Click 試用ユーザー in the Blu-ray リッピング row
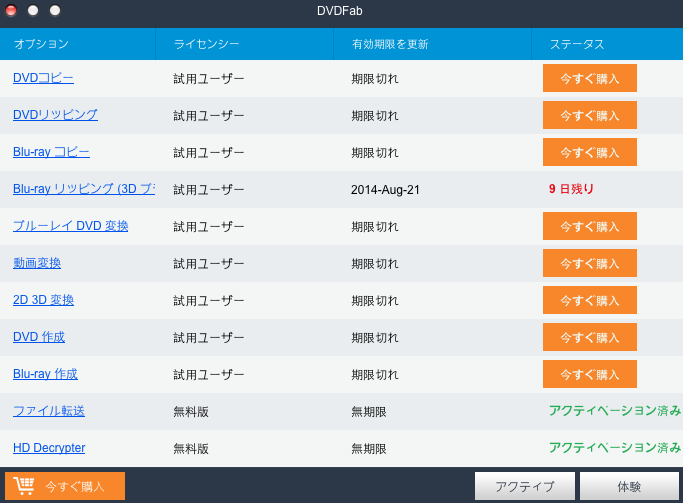Viewport: 683px width, 503px height. tap(209, 190)
